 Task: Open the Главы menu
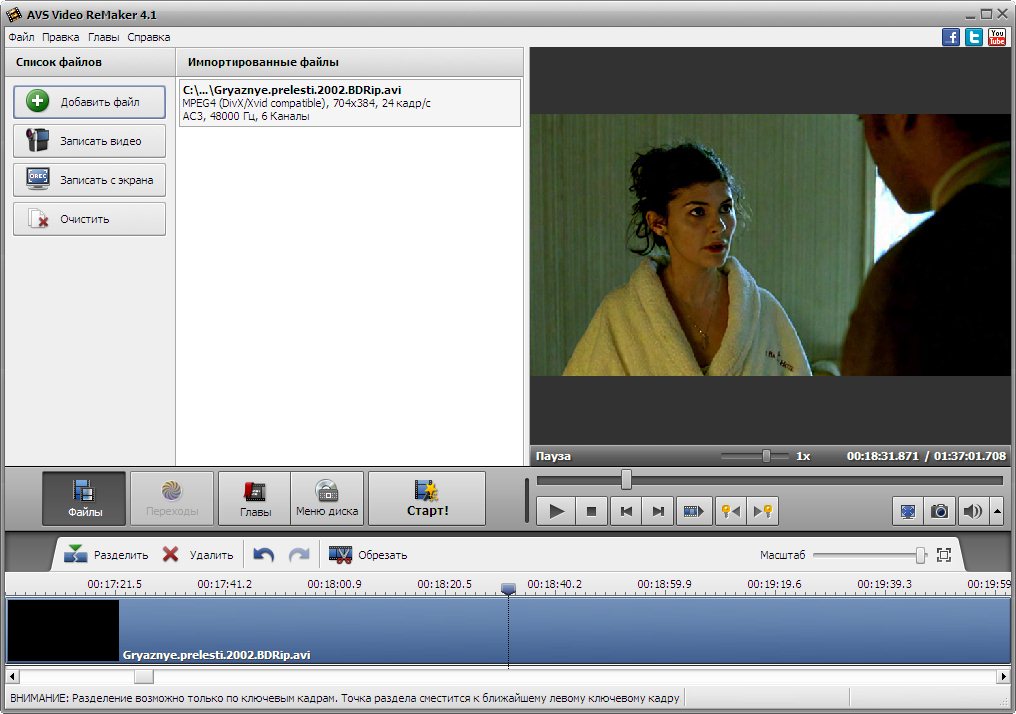(x=104, y=37)
